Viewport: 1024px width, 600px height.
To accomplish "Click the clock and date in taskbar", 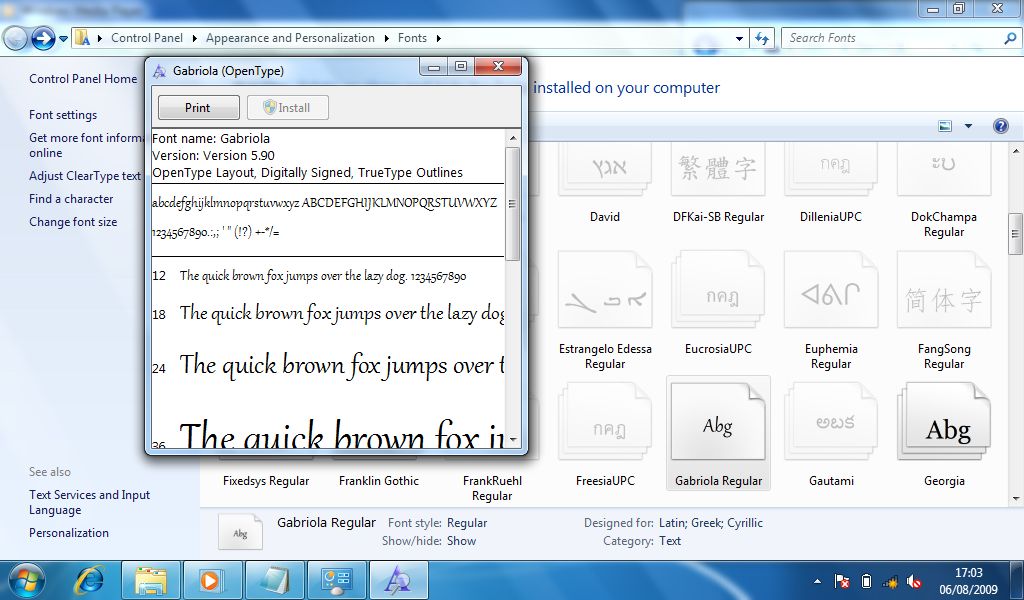I will [x=968, y=581].
